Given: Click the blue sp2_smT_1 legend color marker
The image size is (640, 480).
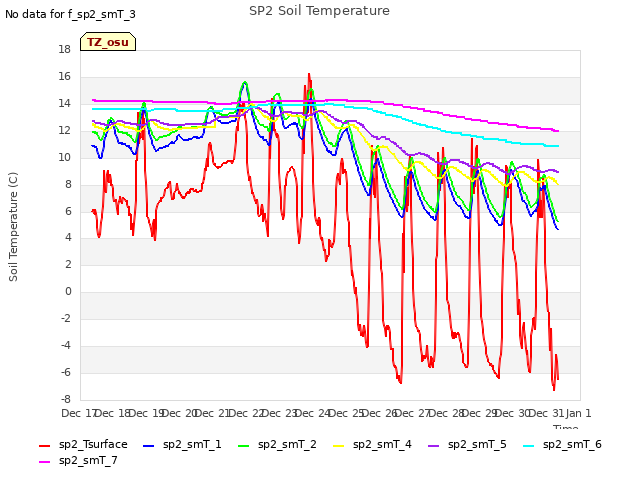Looking at the screenshot, I should pyautogui.click(x=149, y=445).
